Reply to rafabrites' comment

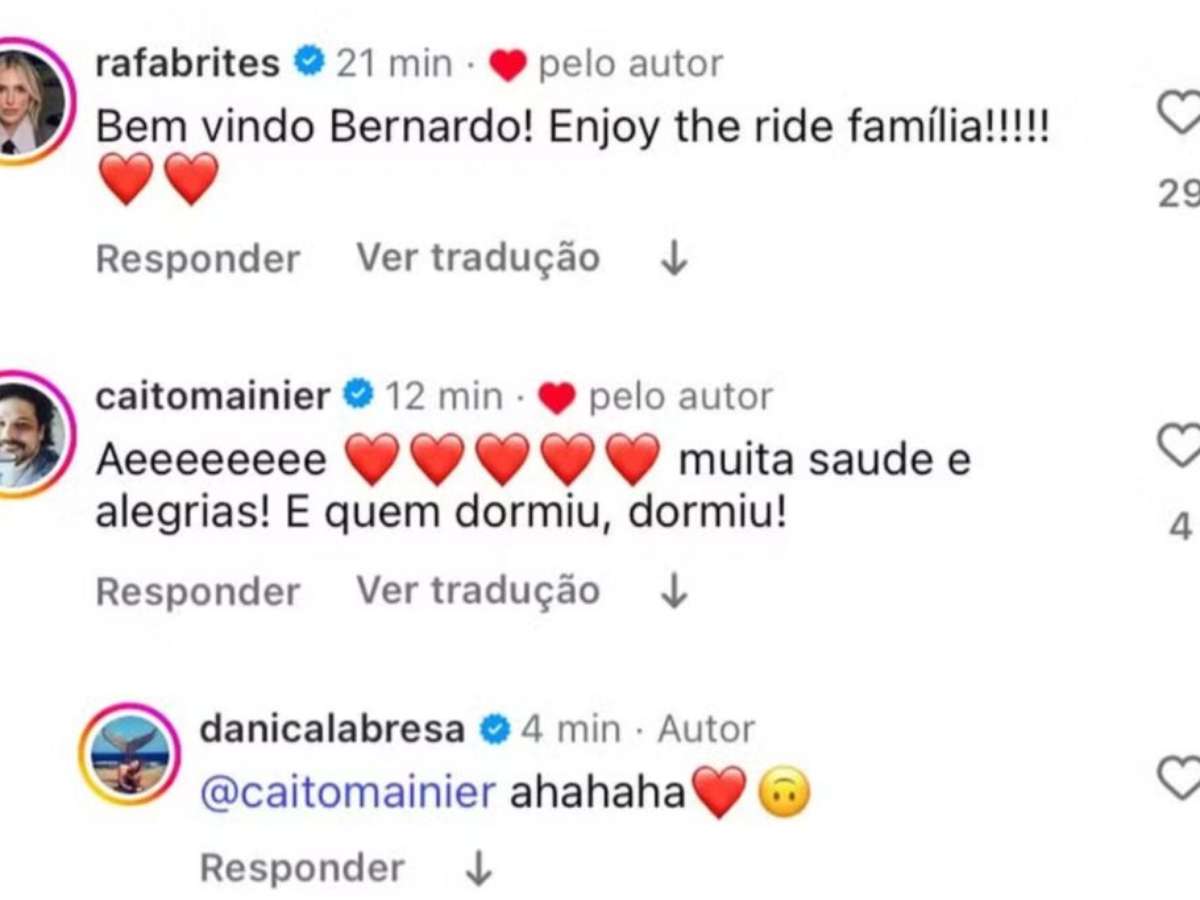click(x=198, y=259)
